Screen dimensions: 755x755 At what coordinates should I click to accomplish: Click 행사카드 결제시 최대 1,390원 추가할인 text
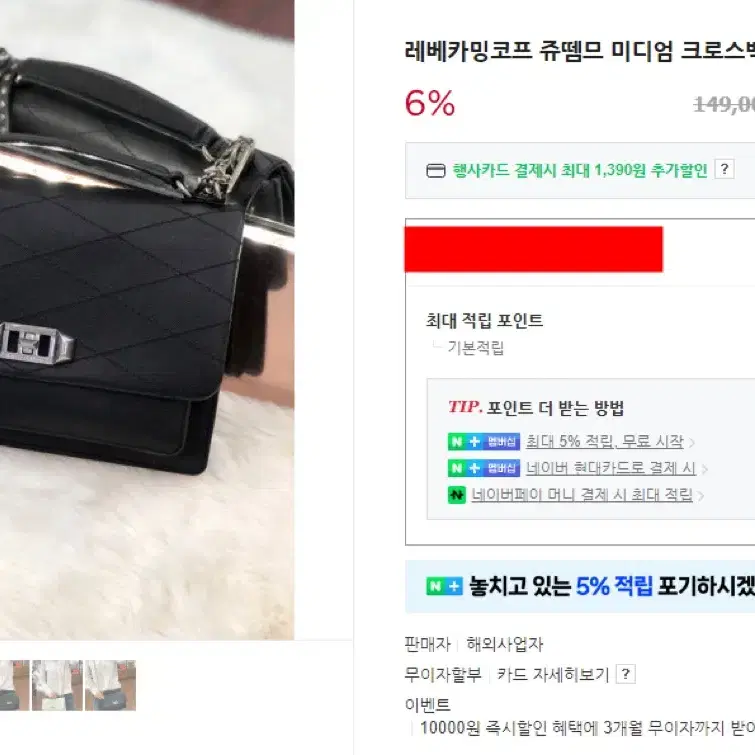coord(580,170)
